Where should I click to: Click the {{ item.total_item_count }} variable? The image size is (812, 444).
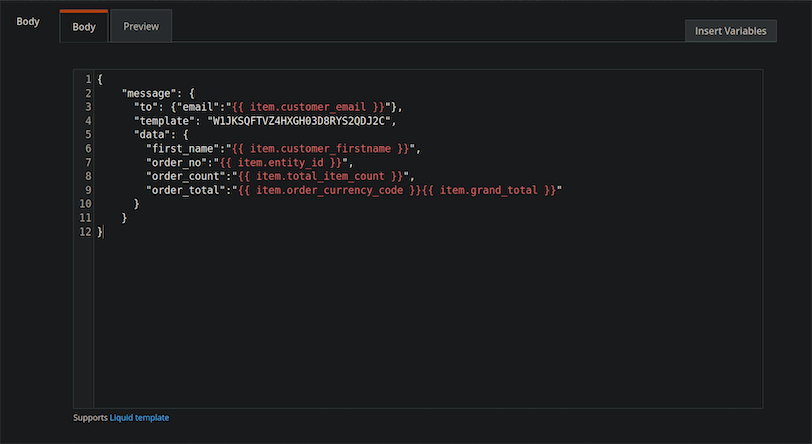pos(321,176)
